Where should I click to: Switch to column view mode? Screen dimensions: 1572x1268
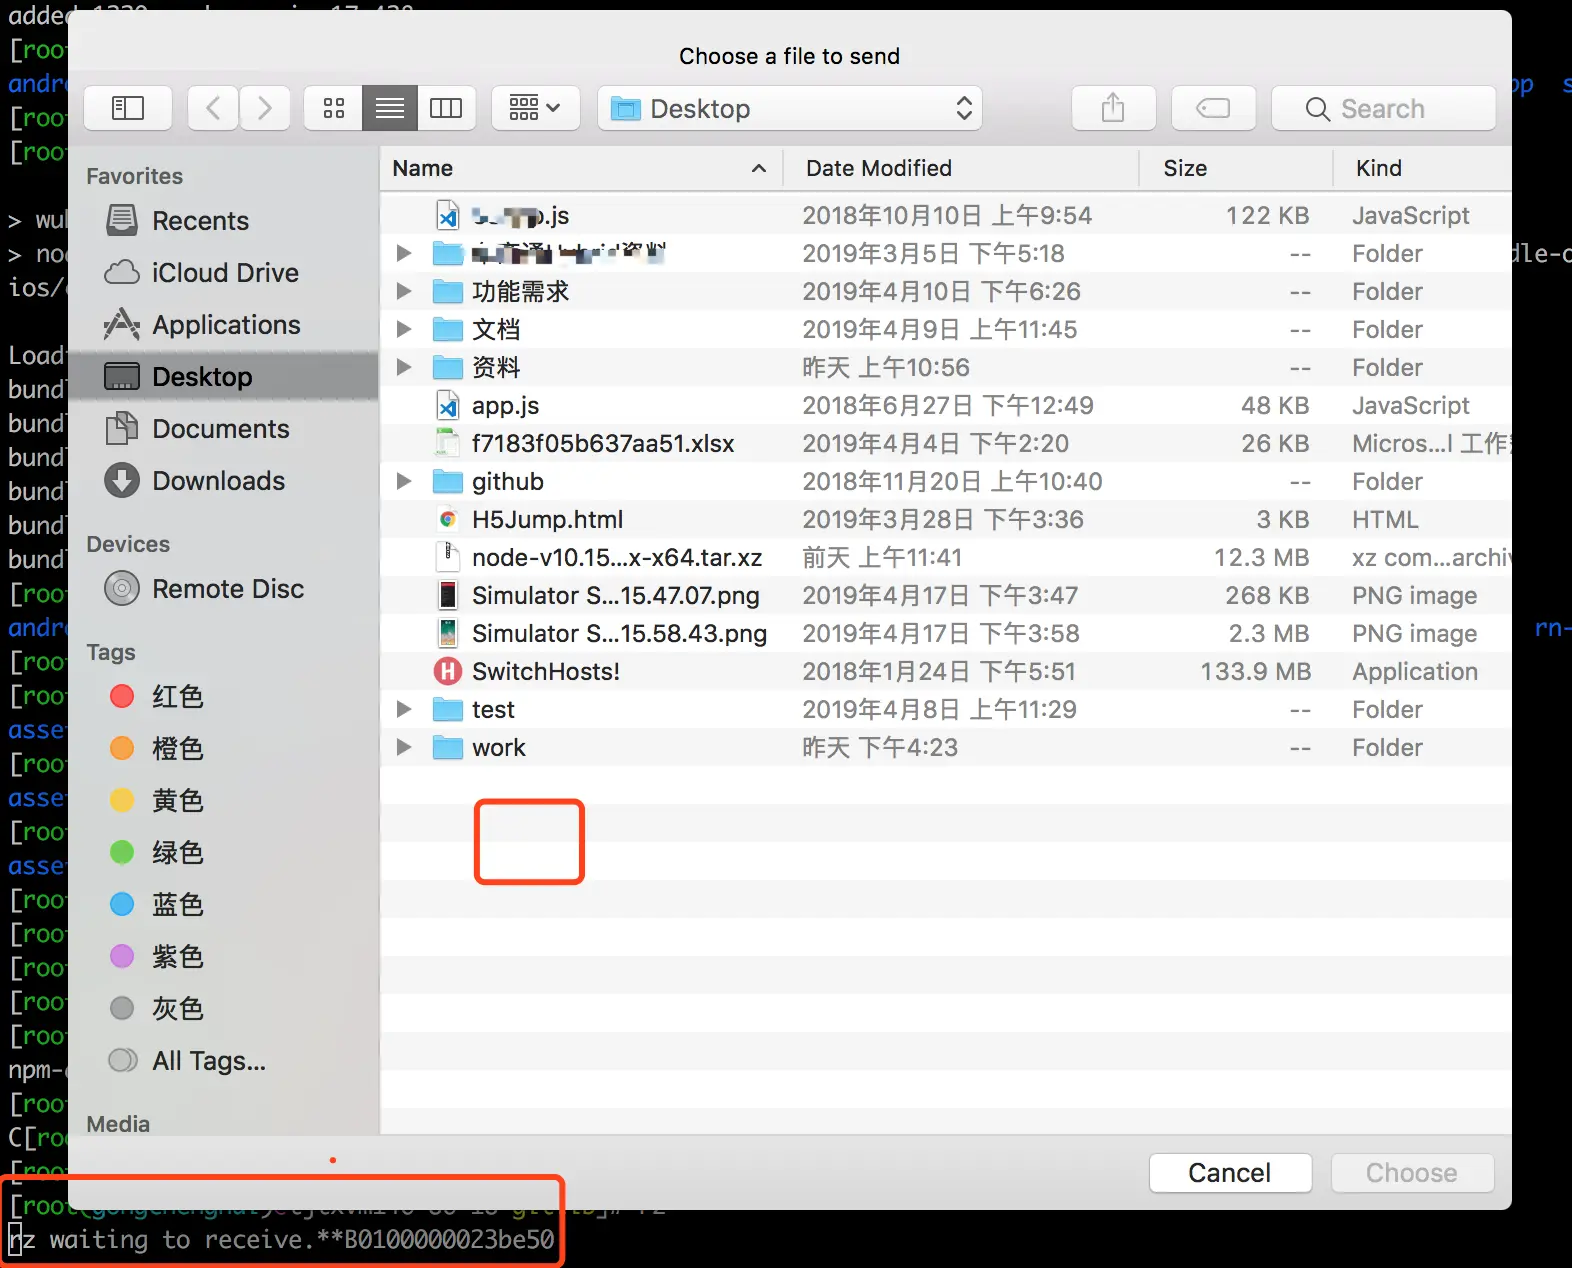[446, 108]
